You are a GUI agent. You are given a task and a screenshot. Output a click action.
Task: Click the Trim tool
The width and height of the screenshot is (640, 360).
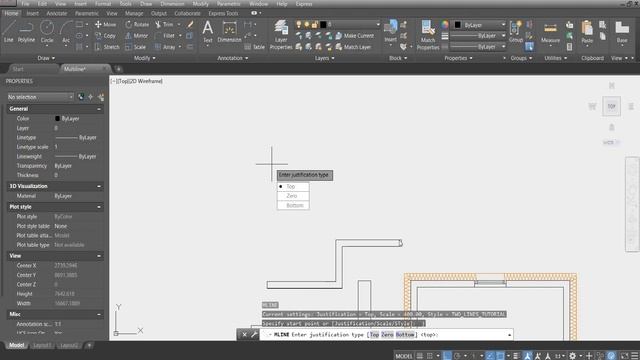pos(164,24)
